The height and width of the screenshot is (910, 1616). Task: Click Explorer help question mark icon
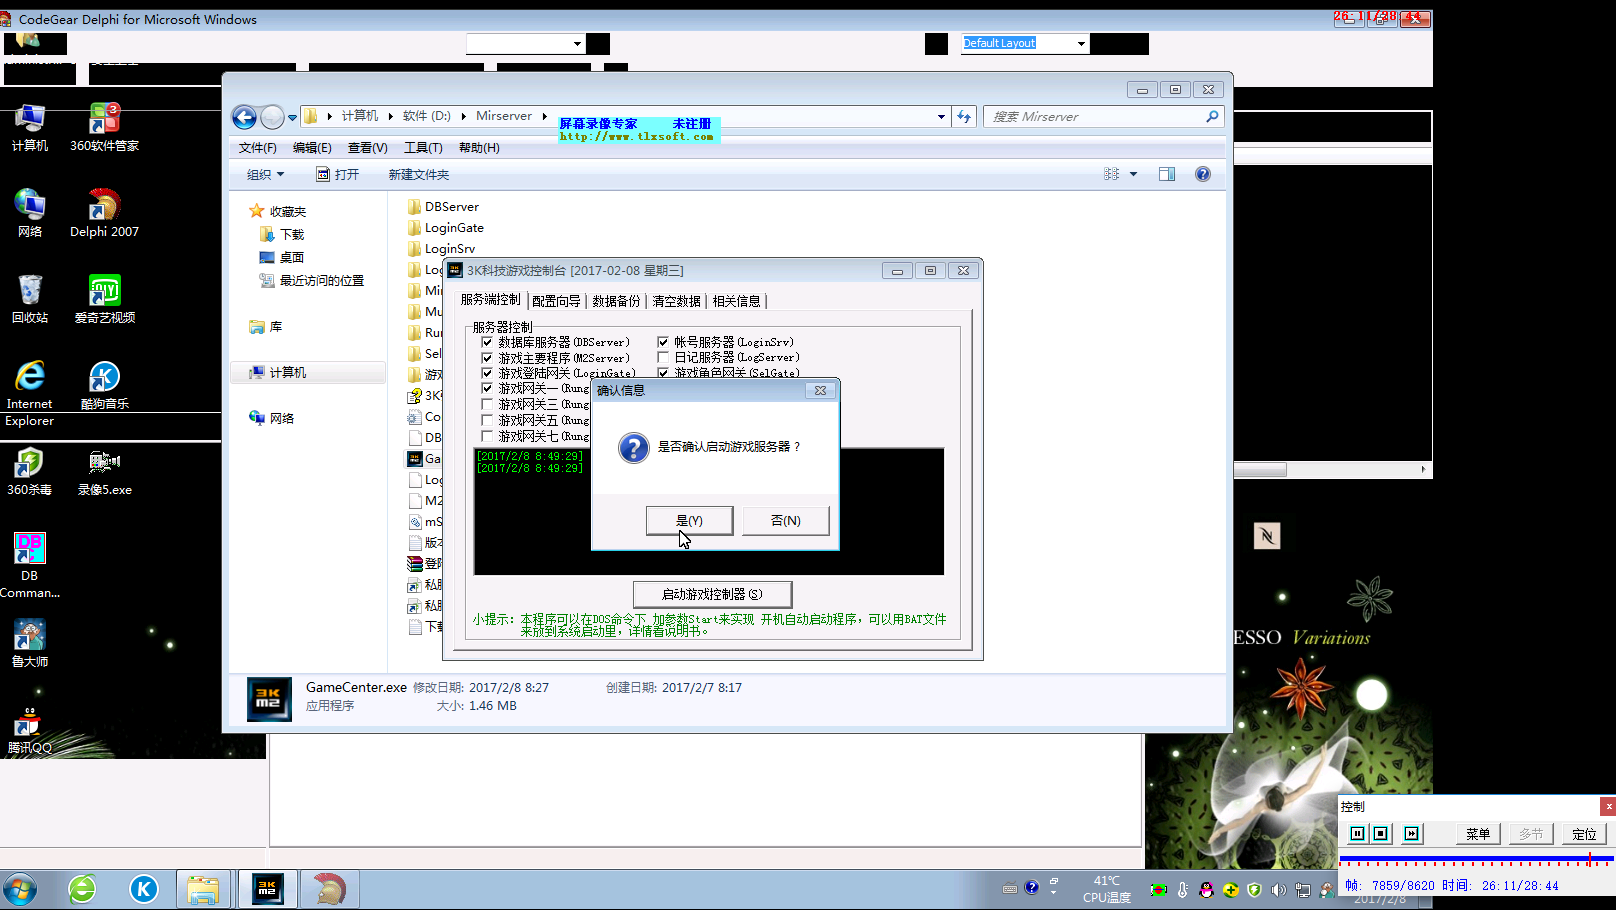[1203, 174]
